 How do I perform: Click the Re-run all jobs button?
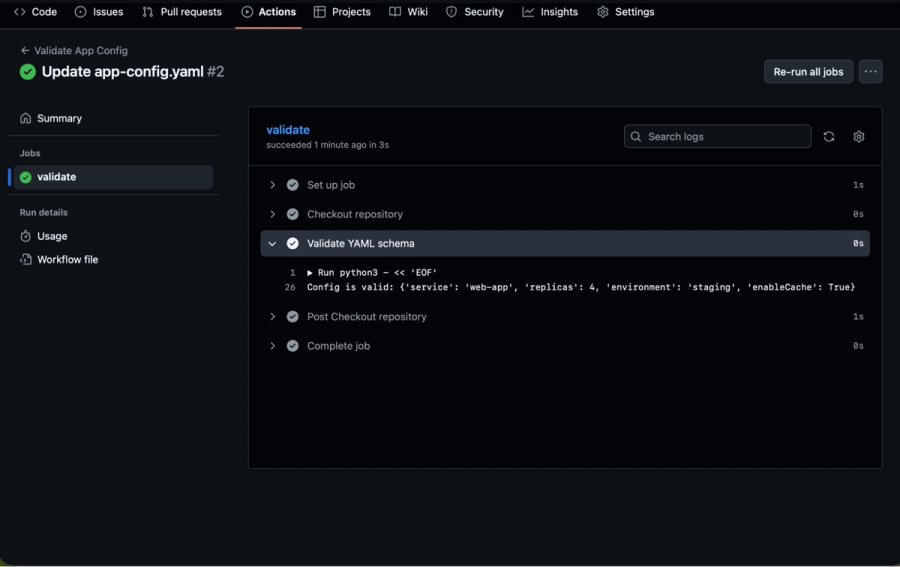(808, 72)
